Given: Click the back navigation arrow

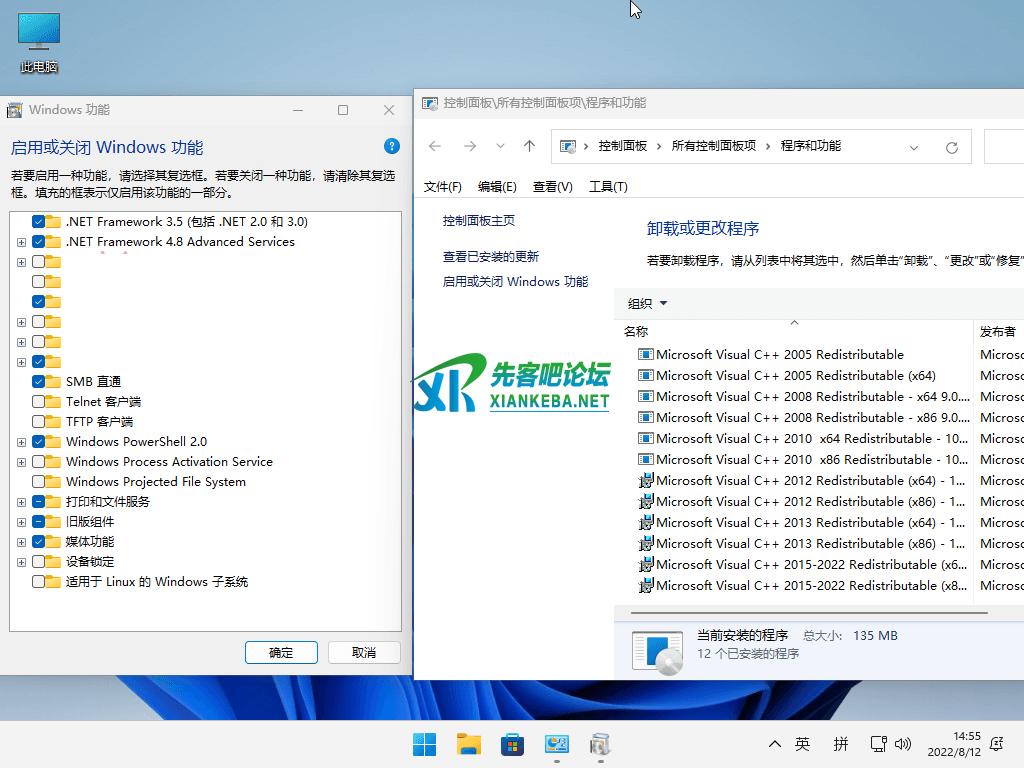Looking at the screenshot, I should tap(435, 146).
